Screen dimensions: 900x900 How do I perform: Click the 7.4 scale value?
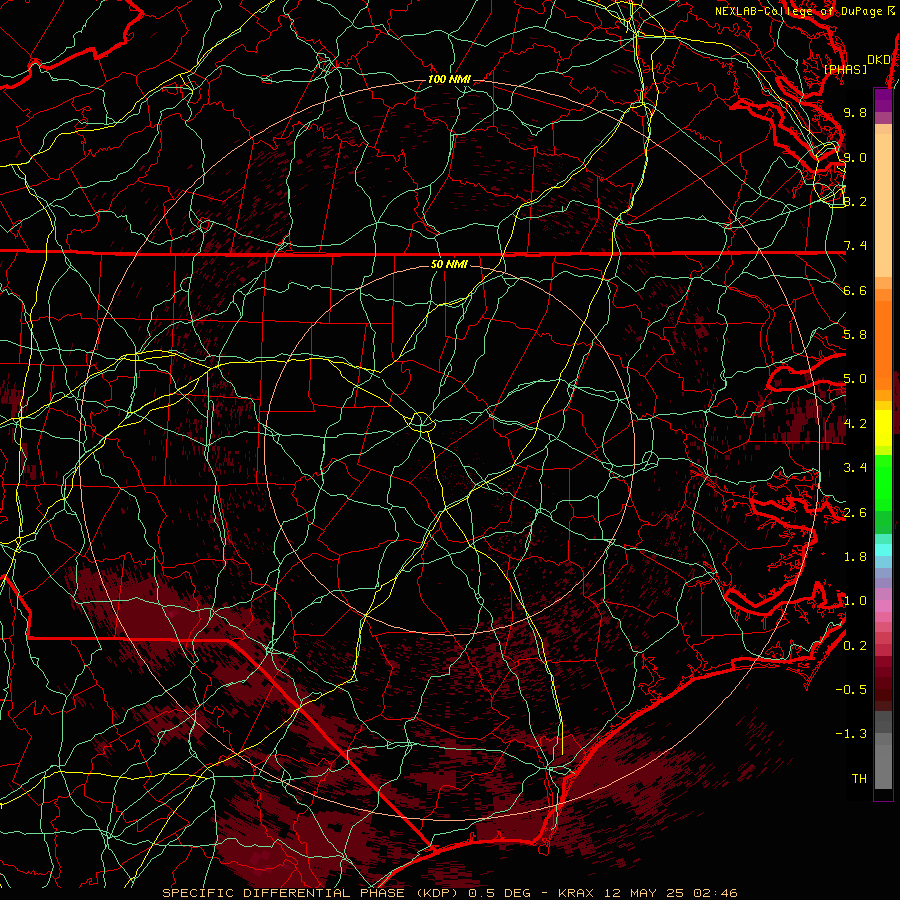[855, 246]
